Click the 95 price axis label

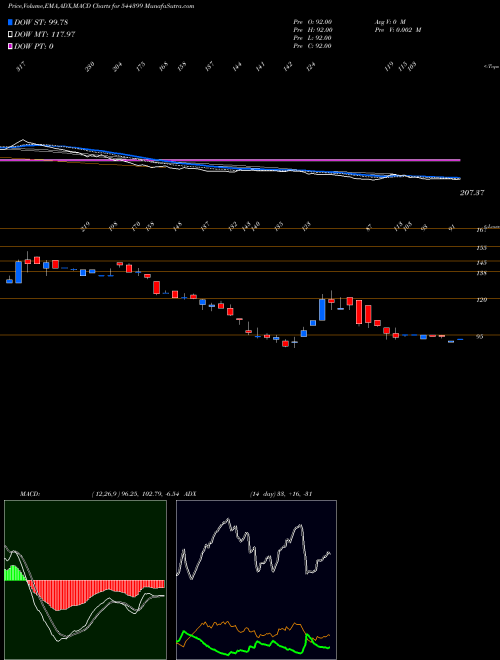[x=480, y=336]
